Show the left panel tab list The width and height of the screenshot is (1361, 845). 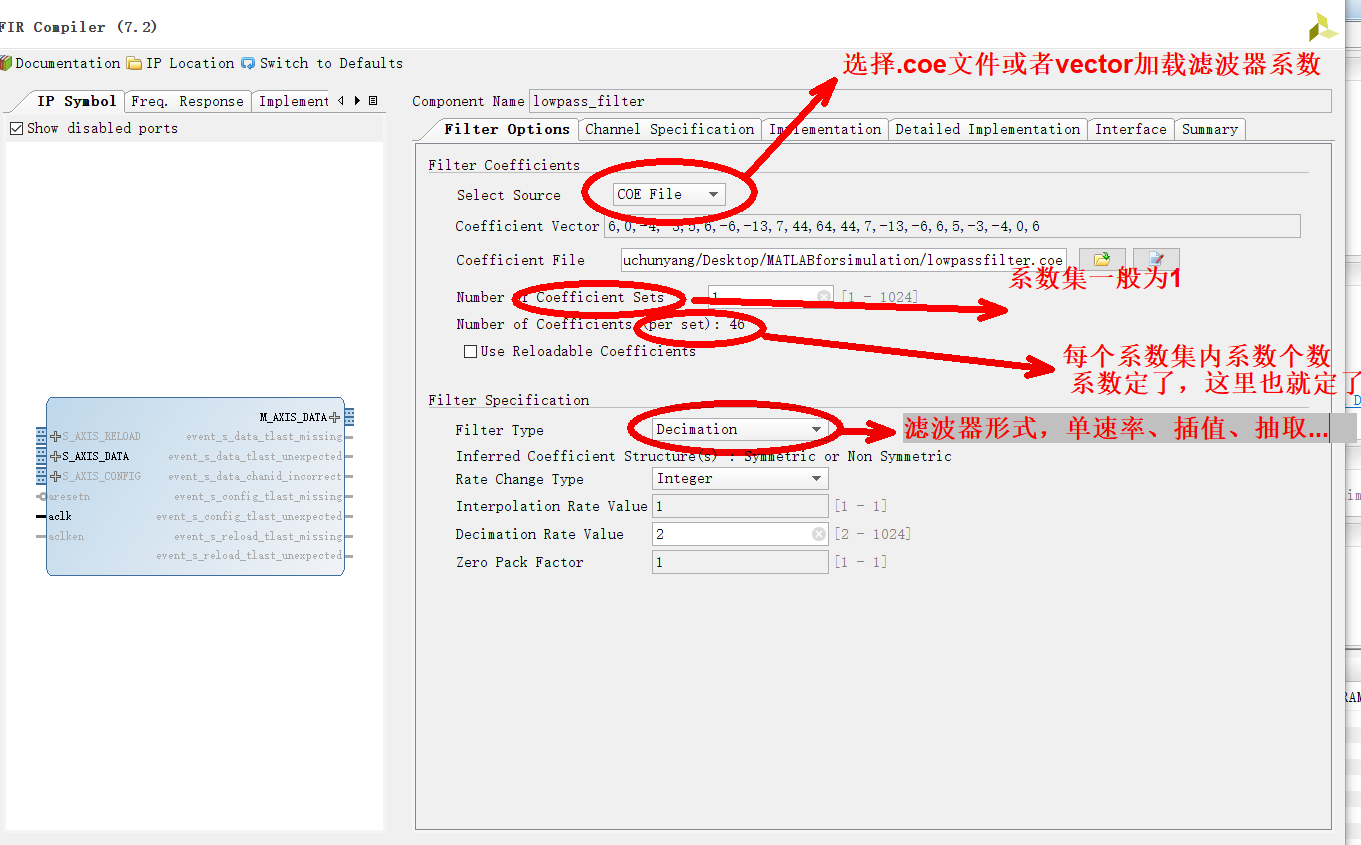[373, 101]
